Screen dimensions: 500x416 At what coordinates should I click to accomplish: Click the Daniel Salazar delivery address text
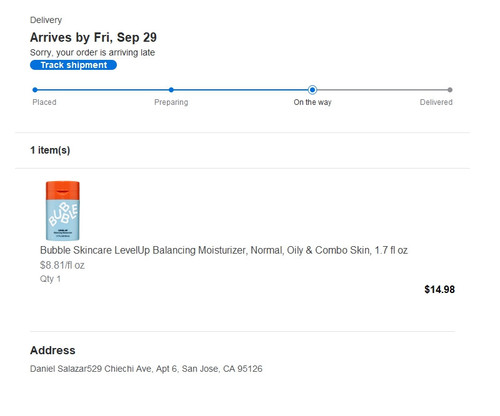point(146,369)
